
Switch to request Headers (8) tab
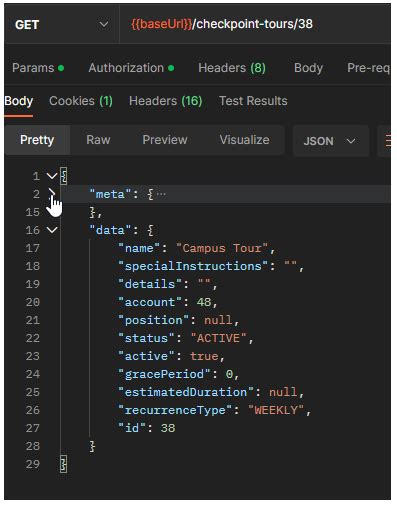[232, 68]
